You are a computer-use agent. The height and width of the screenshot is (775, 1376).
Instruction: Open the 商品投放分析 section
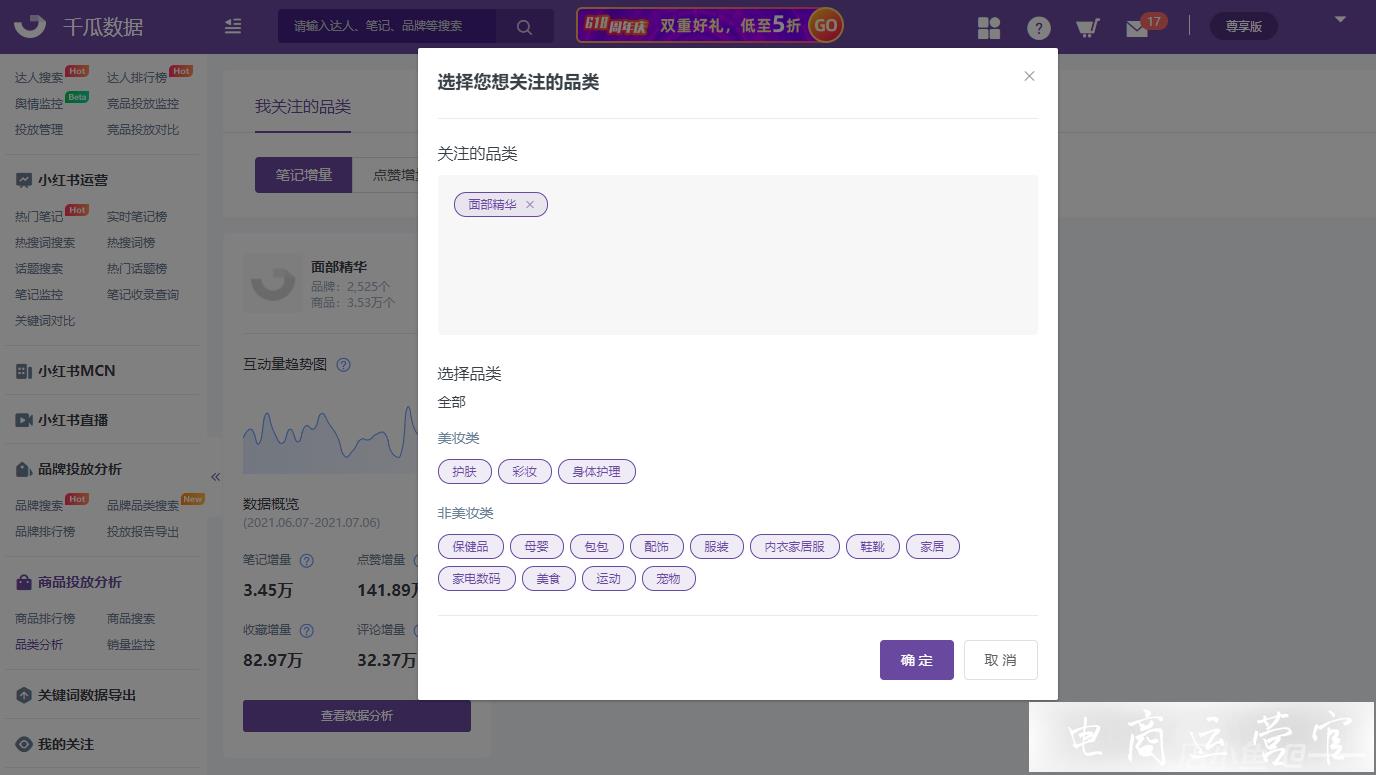click(x=68, y=582)
